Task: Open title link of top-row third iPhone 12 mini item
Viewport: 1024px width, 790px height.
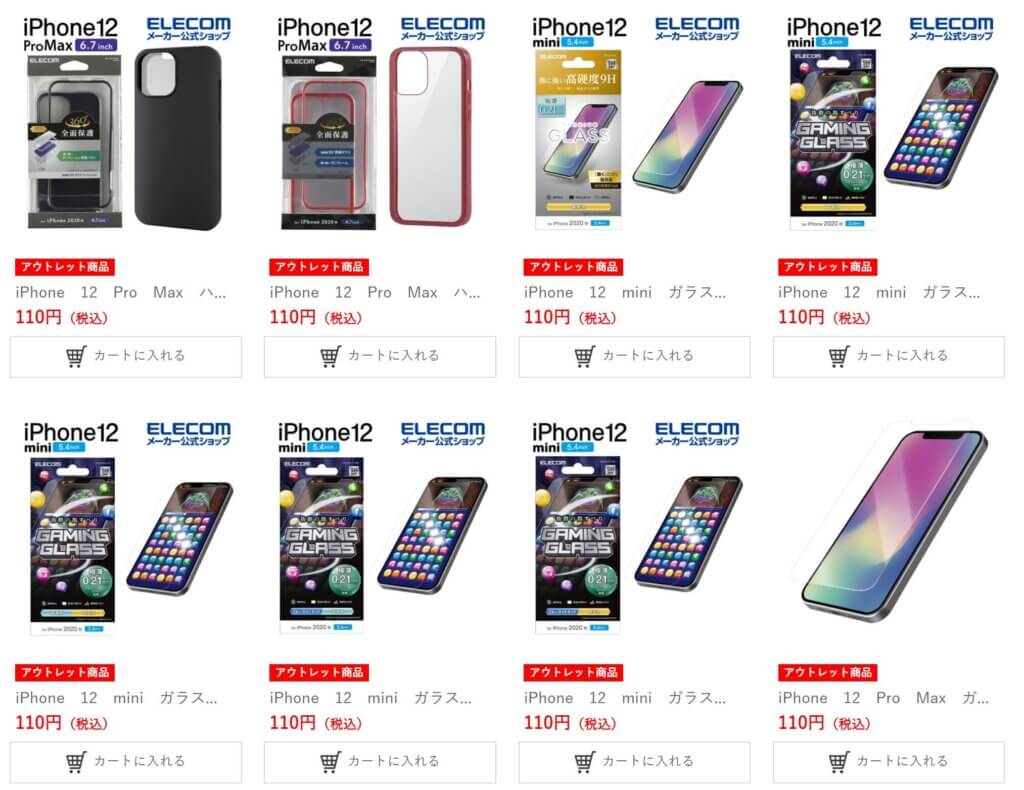Action: (625, 292)
